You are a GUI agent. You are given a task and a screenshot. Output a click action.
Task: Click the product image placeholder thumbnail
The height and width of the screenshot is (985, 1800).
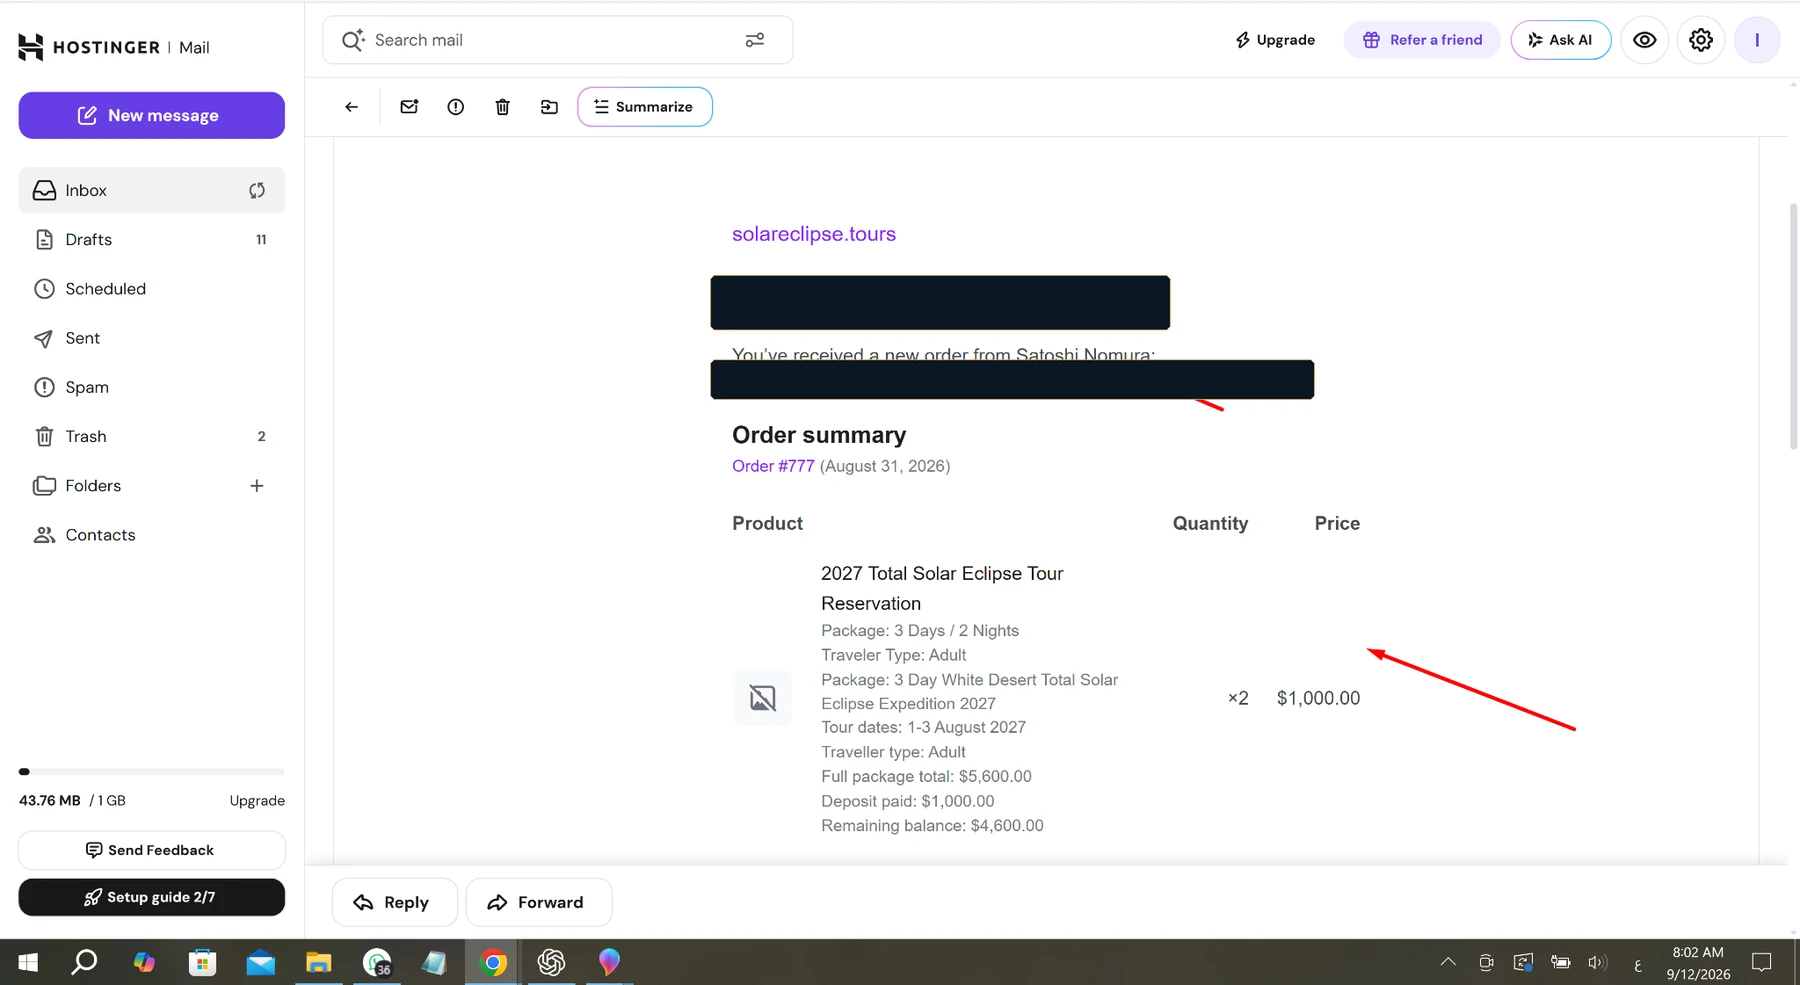click(x=763, y=698)
